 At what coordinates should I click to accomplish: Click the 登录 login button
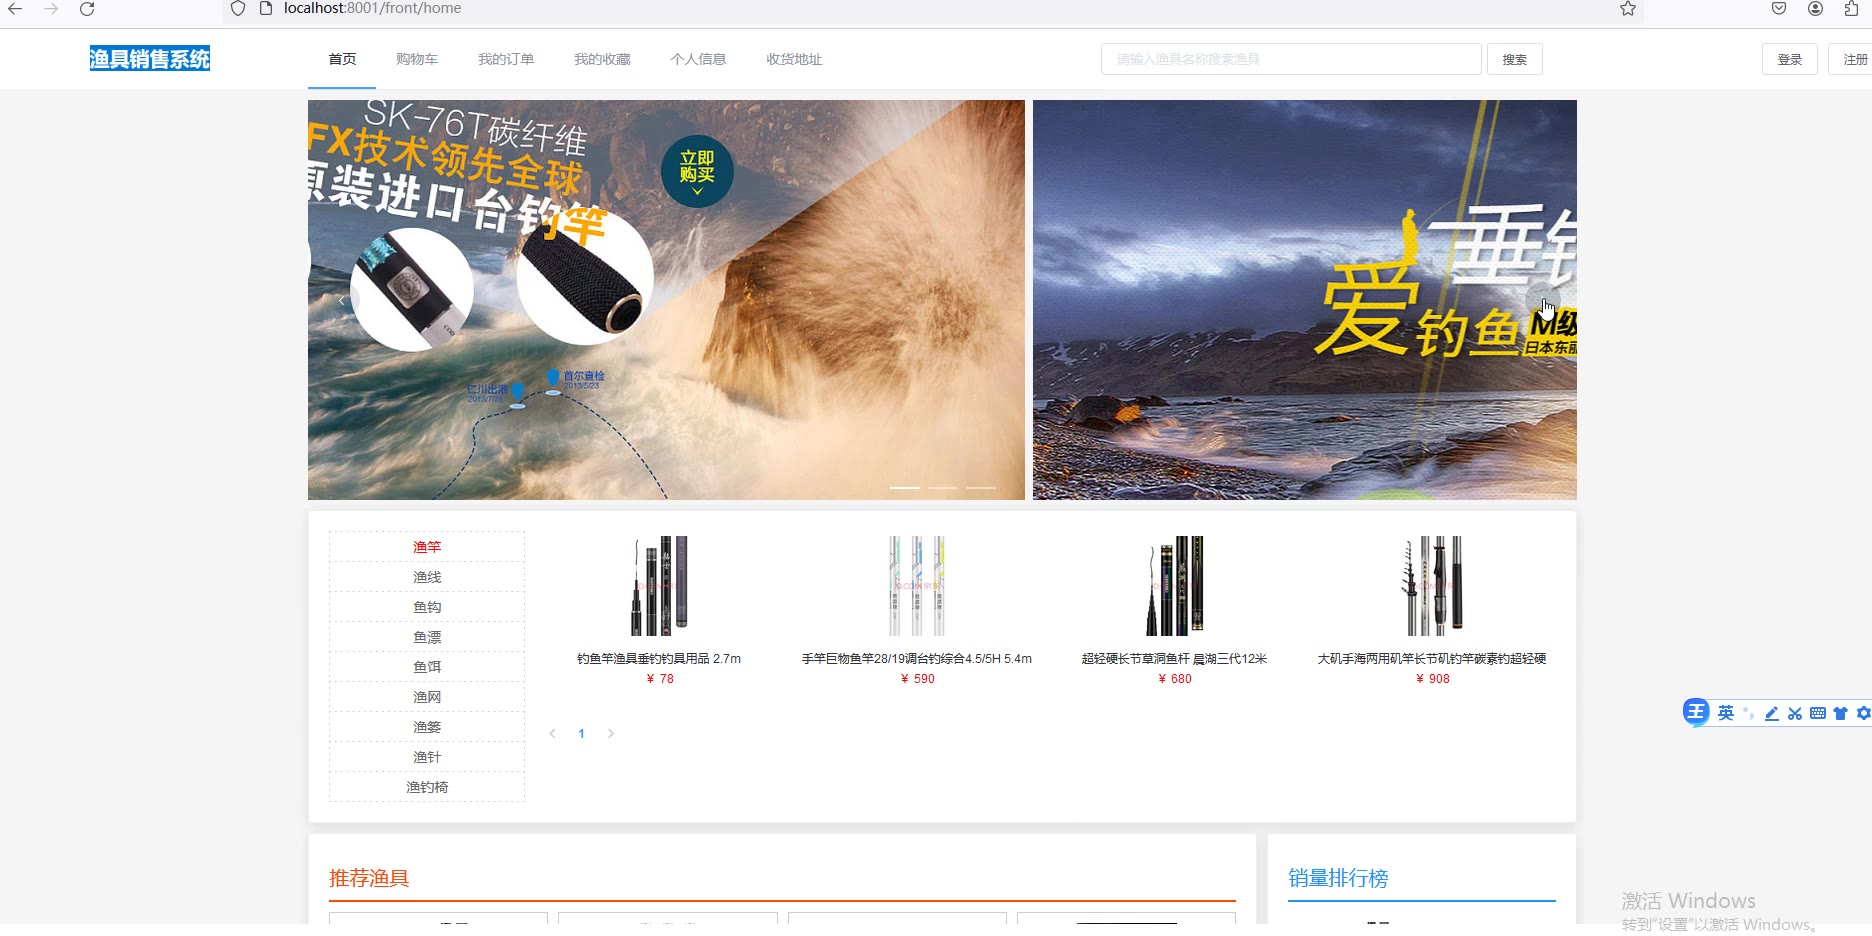click(x=1790, y=59)
